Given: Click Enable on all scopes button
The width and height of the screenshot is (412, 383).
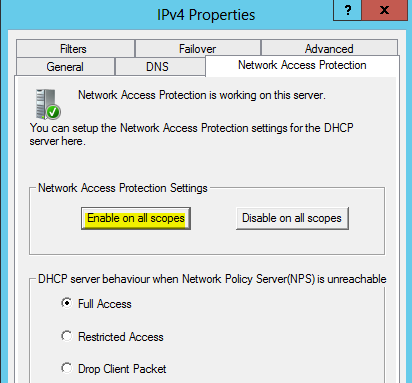Looking at the screenshot, I should pos(136,218).
